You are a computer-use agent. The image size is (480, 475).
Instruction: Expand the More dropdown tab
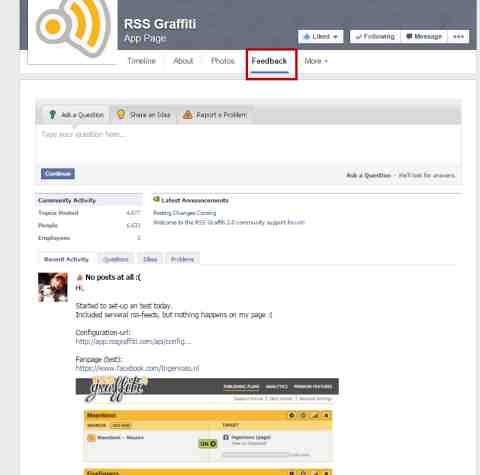tap(316, 61)
